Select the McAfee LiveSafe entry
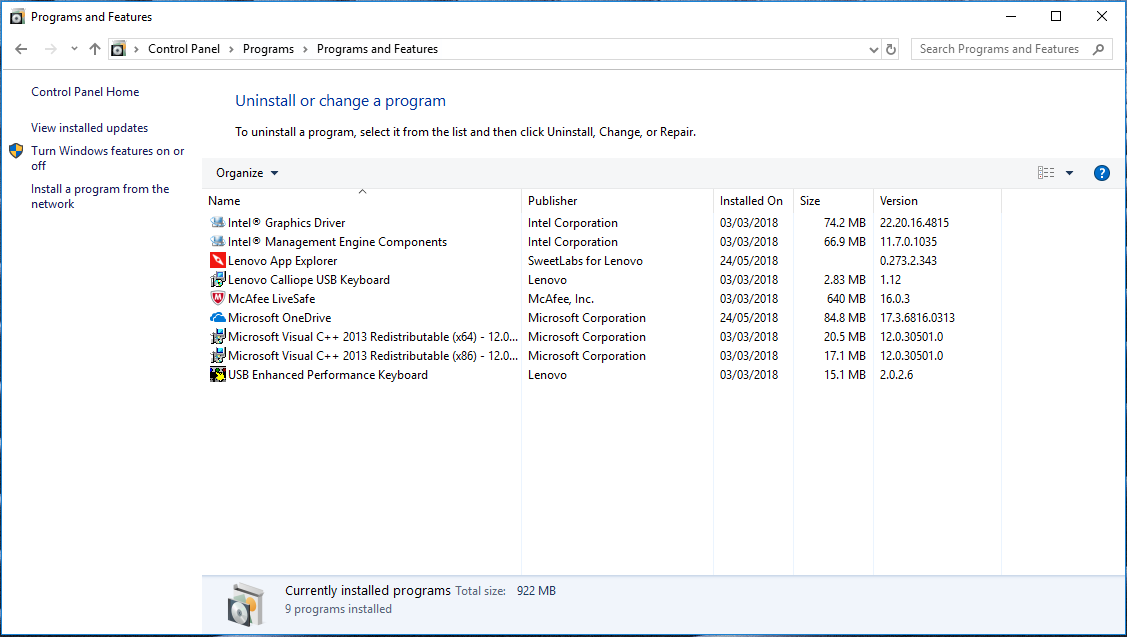 coord(272,298)
